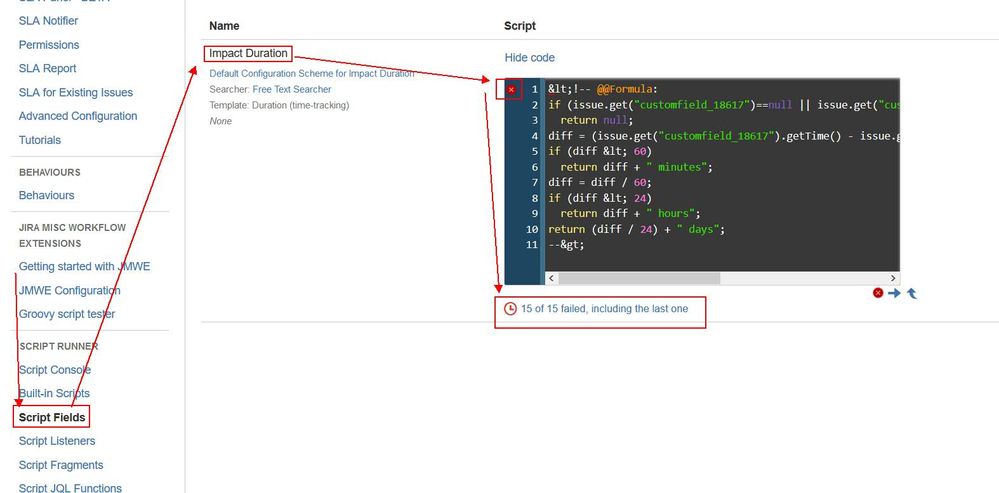The width and height of the screenshot is (999, 493).
Task: Click the clock icon beside the failed executions text
Action: [510, 309]
